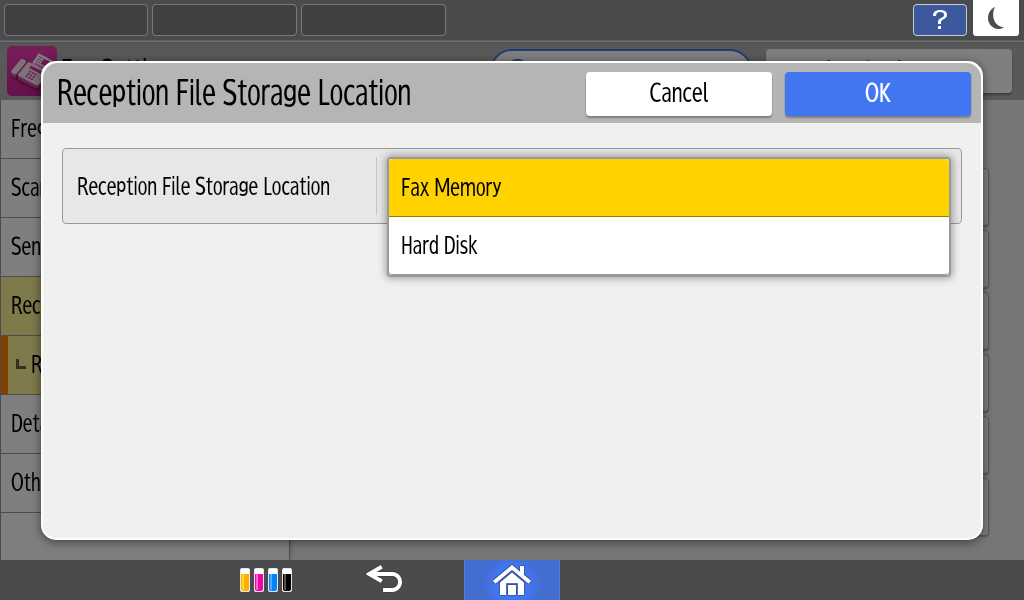Viewport: 1024px width, 600px height.
Task: Open the partially hidden 'Sca' sidebar tab
Action: pos(22,188)
